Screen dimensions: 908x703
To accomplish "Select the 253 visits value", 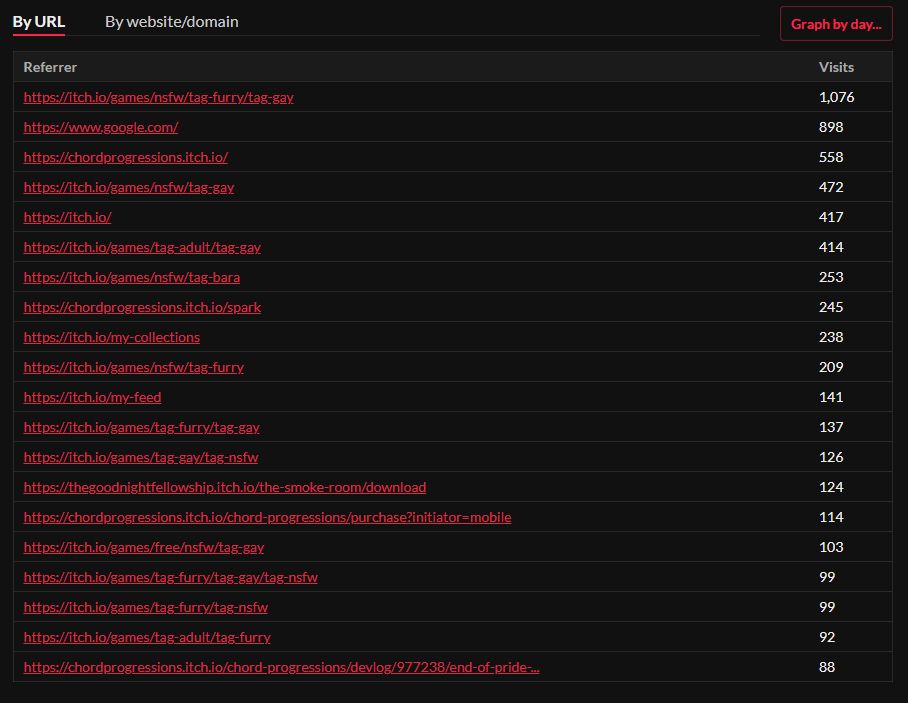I will (831, 277).
